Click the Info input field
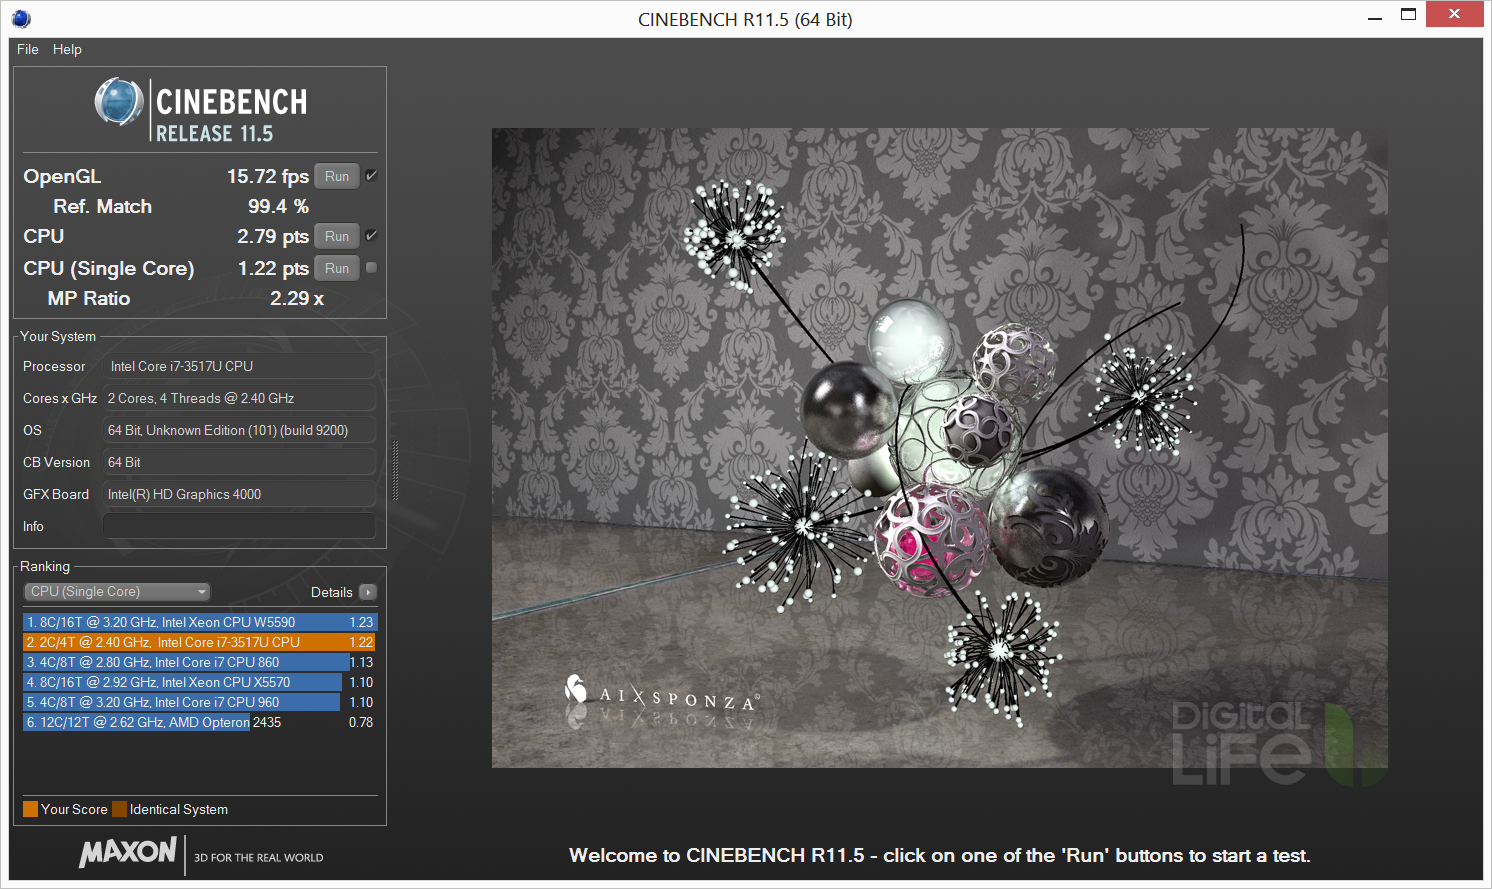 pos(239,526)
